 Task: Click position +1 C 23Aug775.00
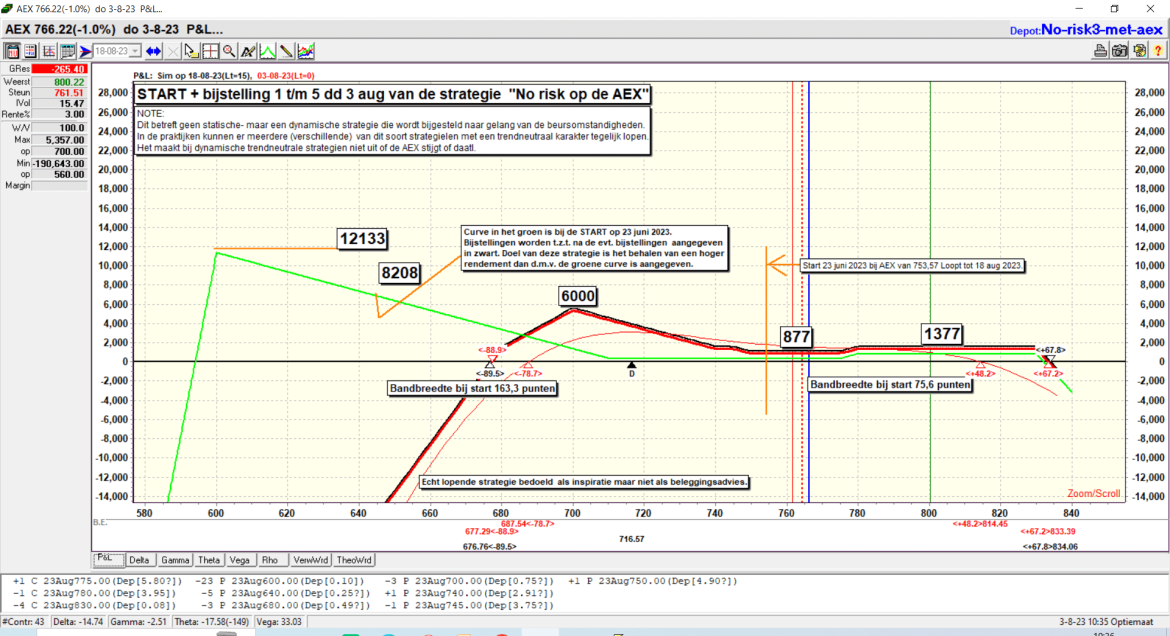(96, 581)
